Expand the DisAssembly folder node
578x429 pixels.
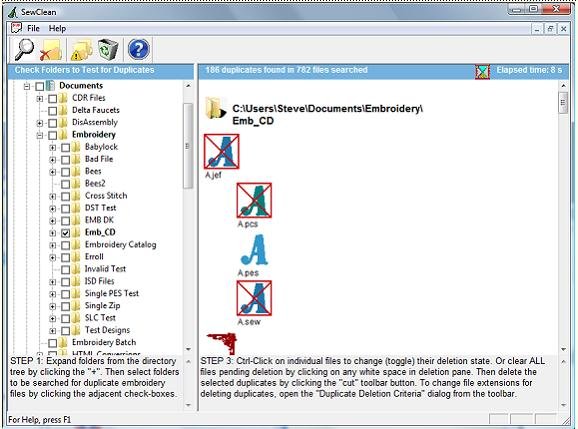click(40, 123)
